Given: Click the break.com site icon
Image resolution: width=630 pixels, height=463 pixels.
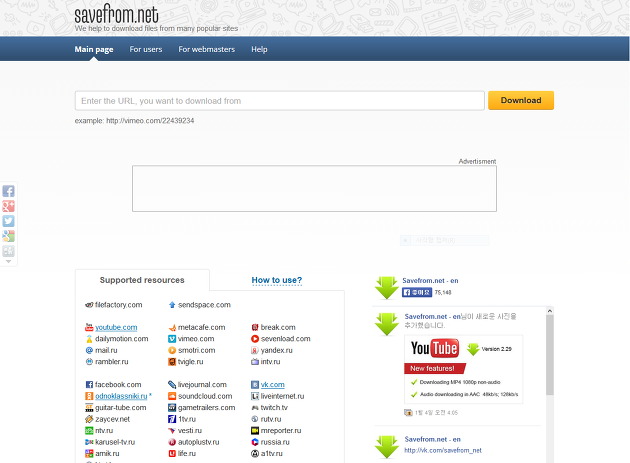Looking at the screenshot, I should pos(255,327).
